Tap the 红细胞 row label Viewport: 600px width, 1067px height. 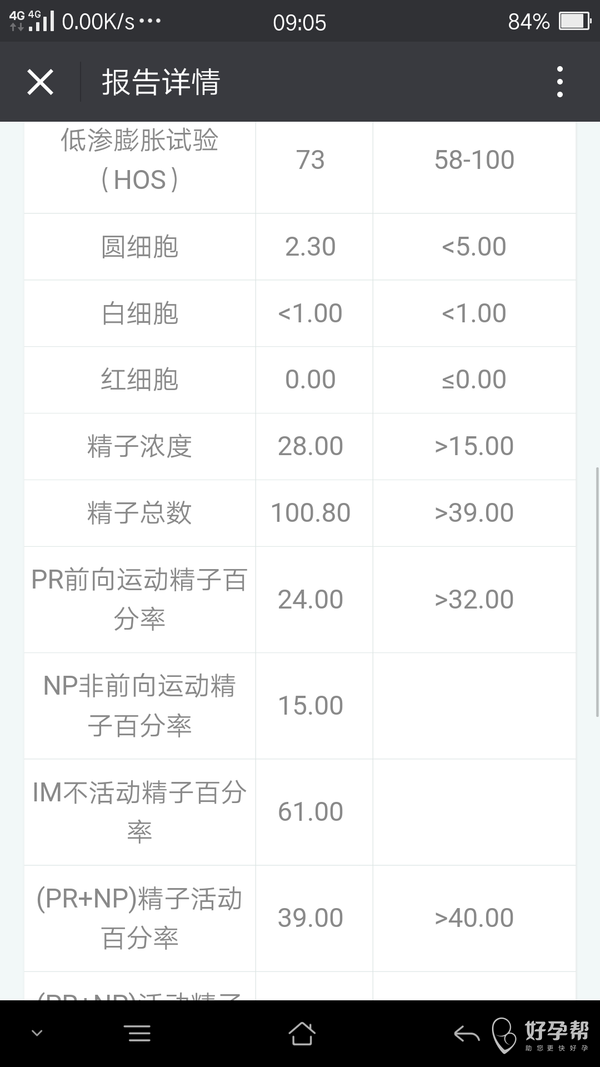point(139,379)
